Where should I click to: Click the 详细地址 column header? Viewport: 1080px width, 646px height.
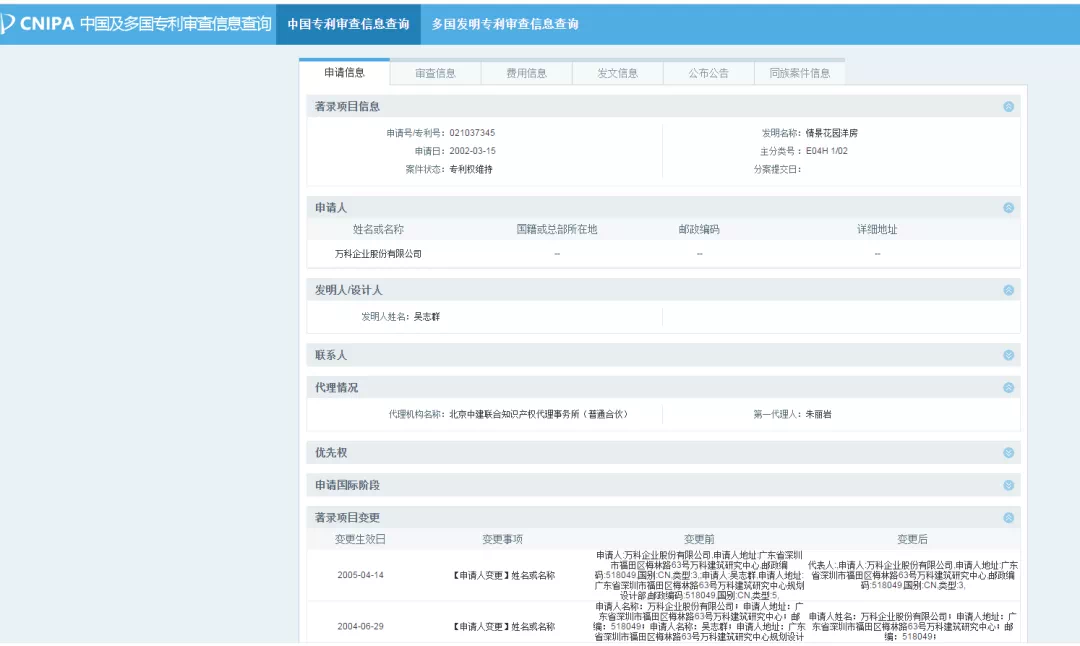(x=877, y=229)
